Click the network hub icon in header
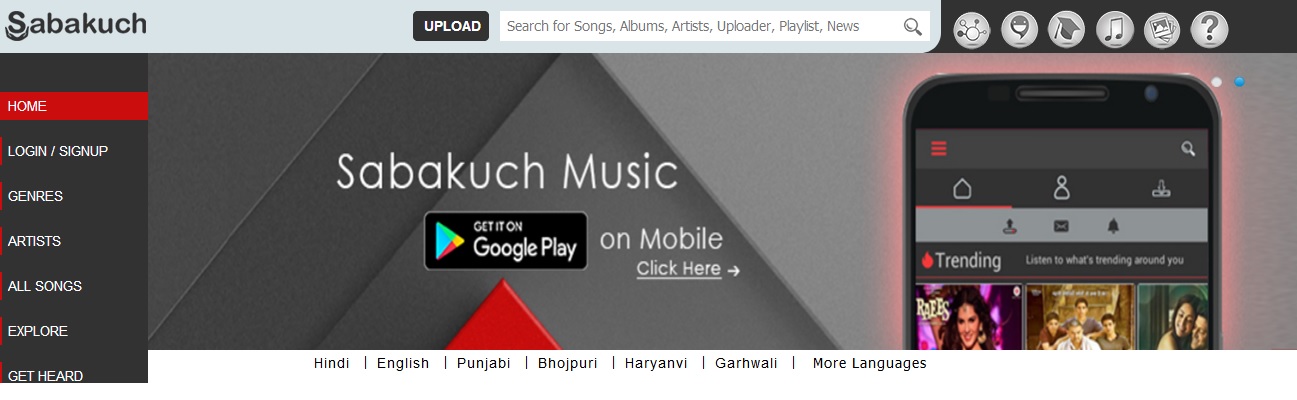 (x=971, y=29)
